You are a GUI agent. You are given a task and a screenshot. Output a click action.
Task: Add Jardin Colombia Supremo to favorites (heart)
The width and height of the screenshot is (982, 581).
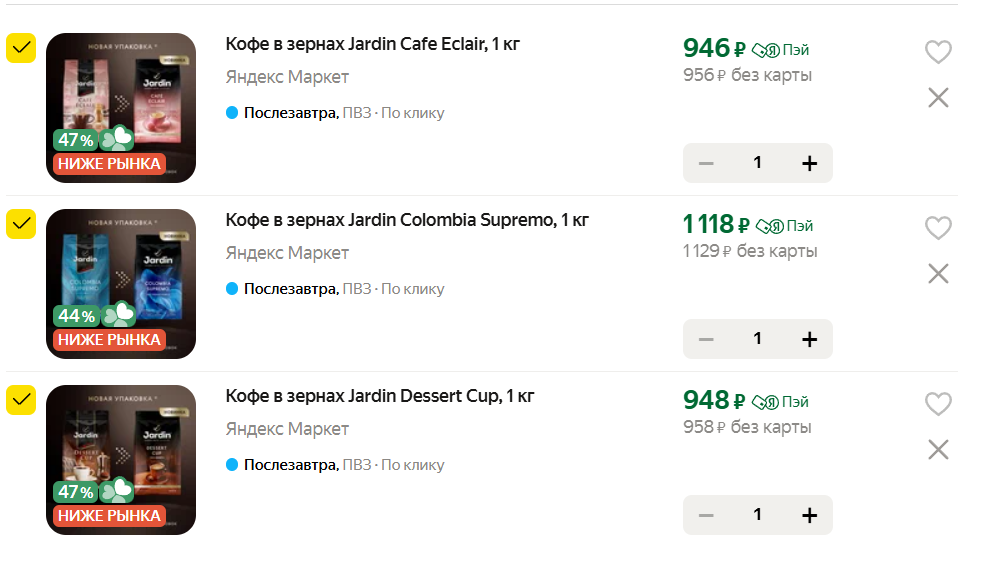point(938,228)
